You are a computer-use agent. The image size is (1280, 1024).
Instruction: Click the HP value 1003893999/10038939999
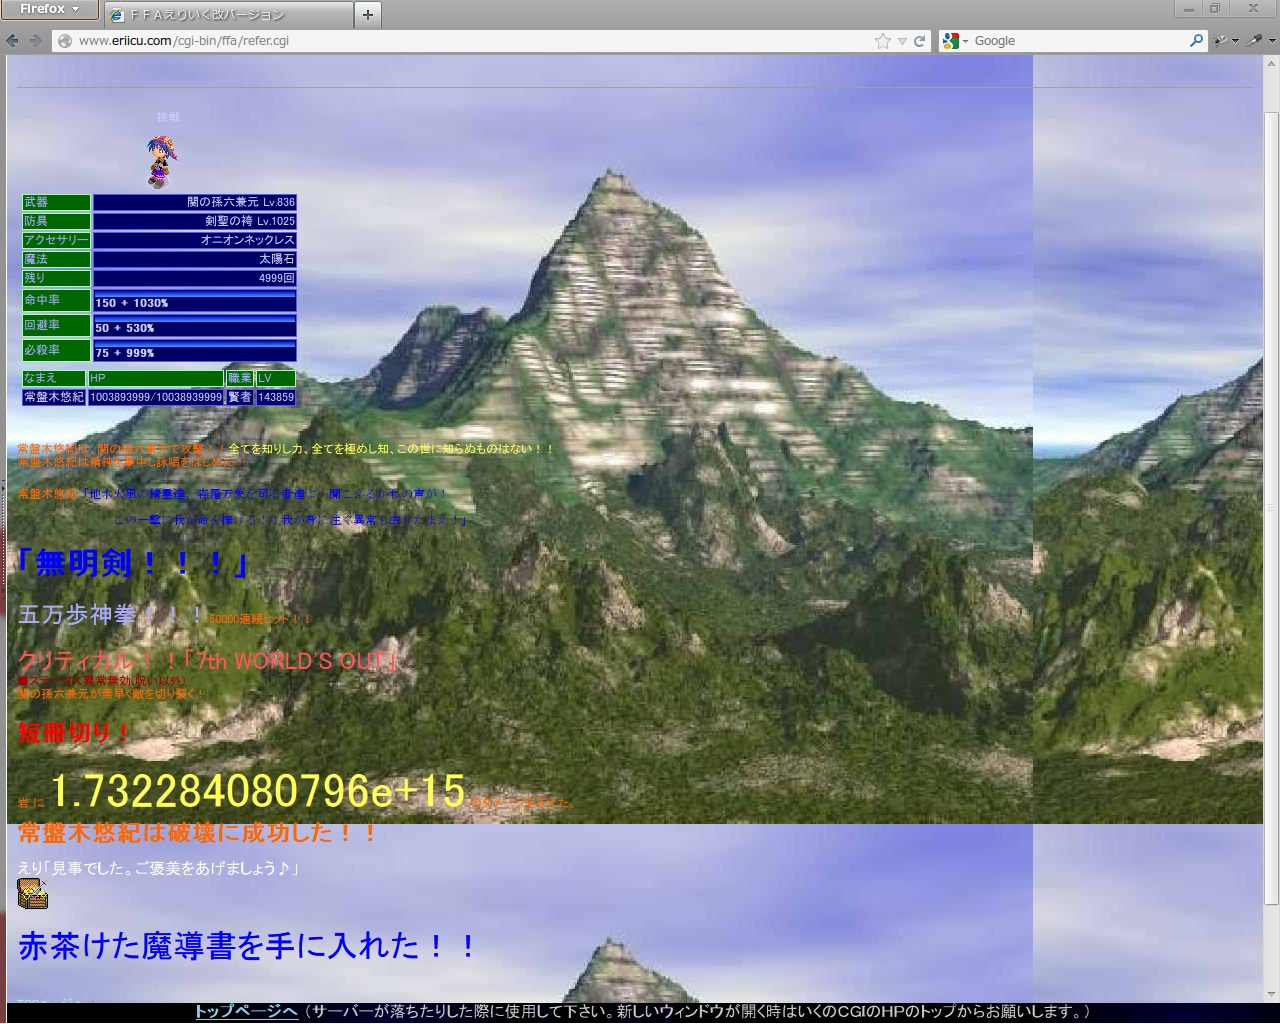click(x=156, y=397)
